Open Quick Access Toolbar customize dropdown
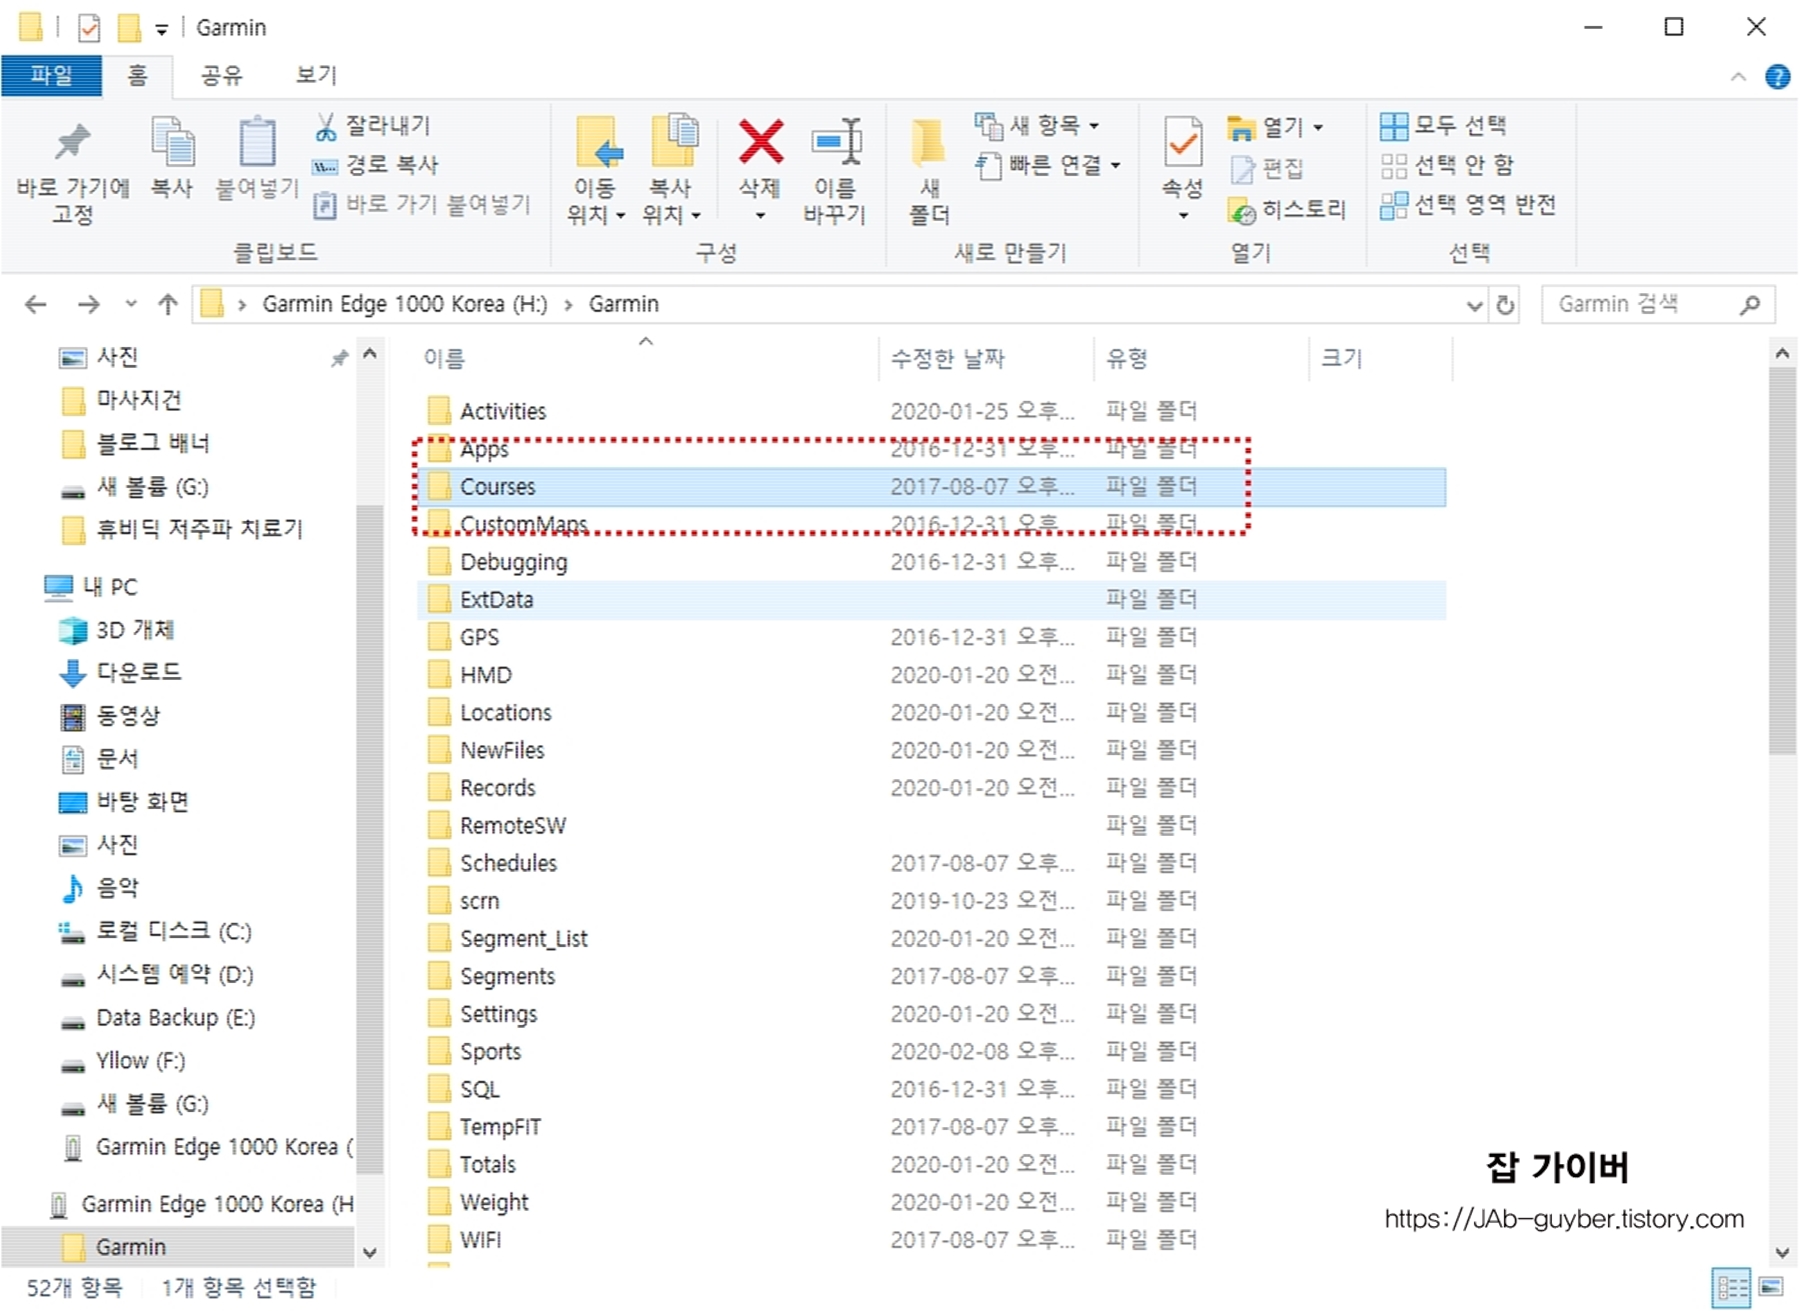Viewport: 1800px width, 1311px height. [x=162, y=30]
